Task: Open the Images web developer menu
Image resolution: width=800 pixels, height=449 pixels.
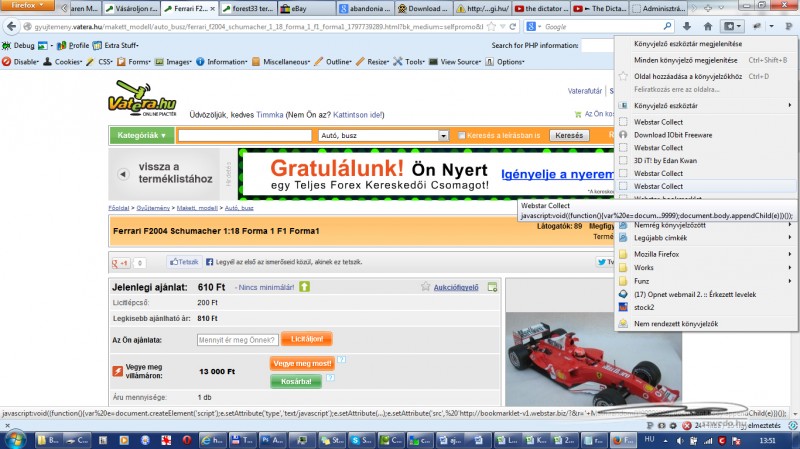Action: (x=173, y=62)
